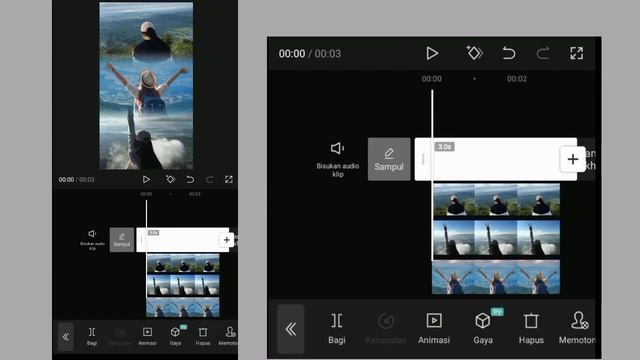Image resolution: width=640 pixels, height=360 pixels.
Task: Choose the Bagi split tool in the enlarged toolbar
Action: click(337, 329)
